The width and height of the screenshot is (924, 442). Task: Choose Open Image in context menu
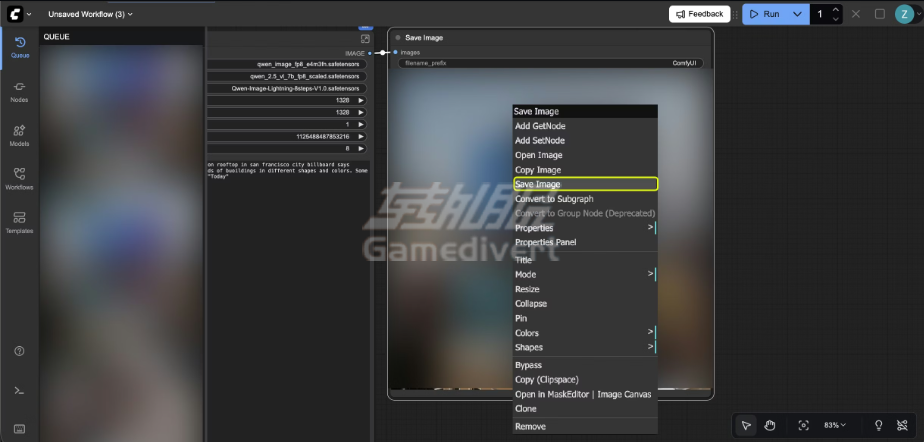(585, 155)
